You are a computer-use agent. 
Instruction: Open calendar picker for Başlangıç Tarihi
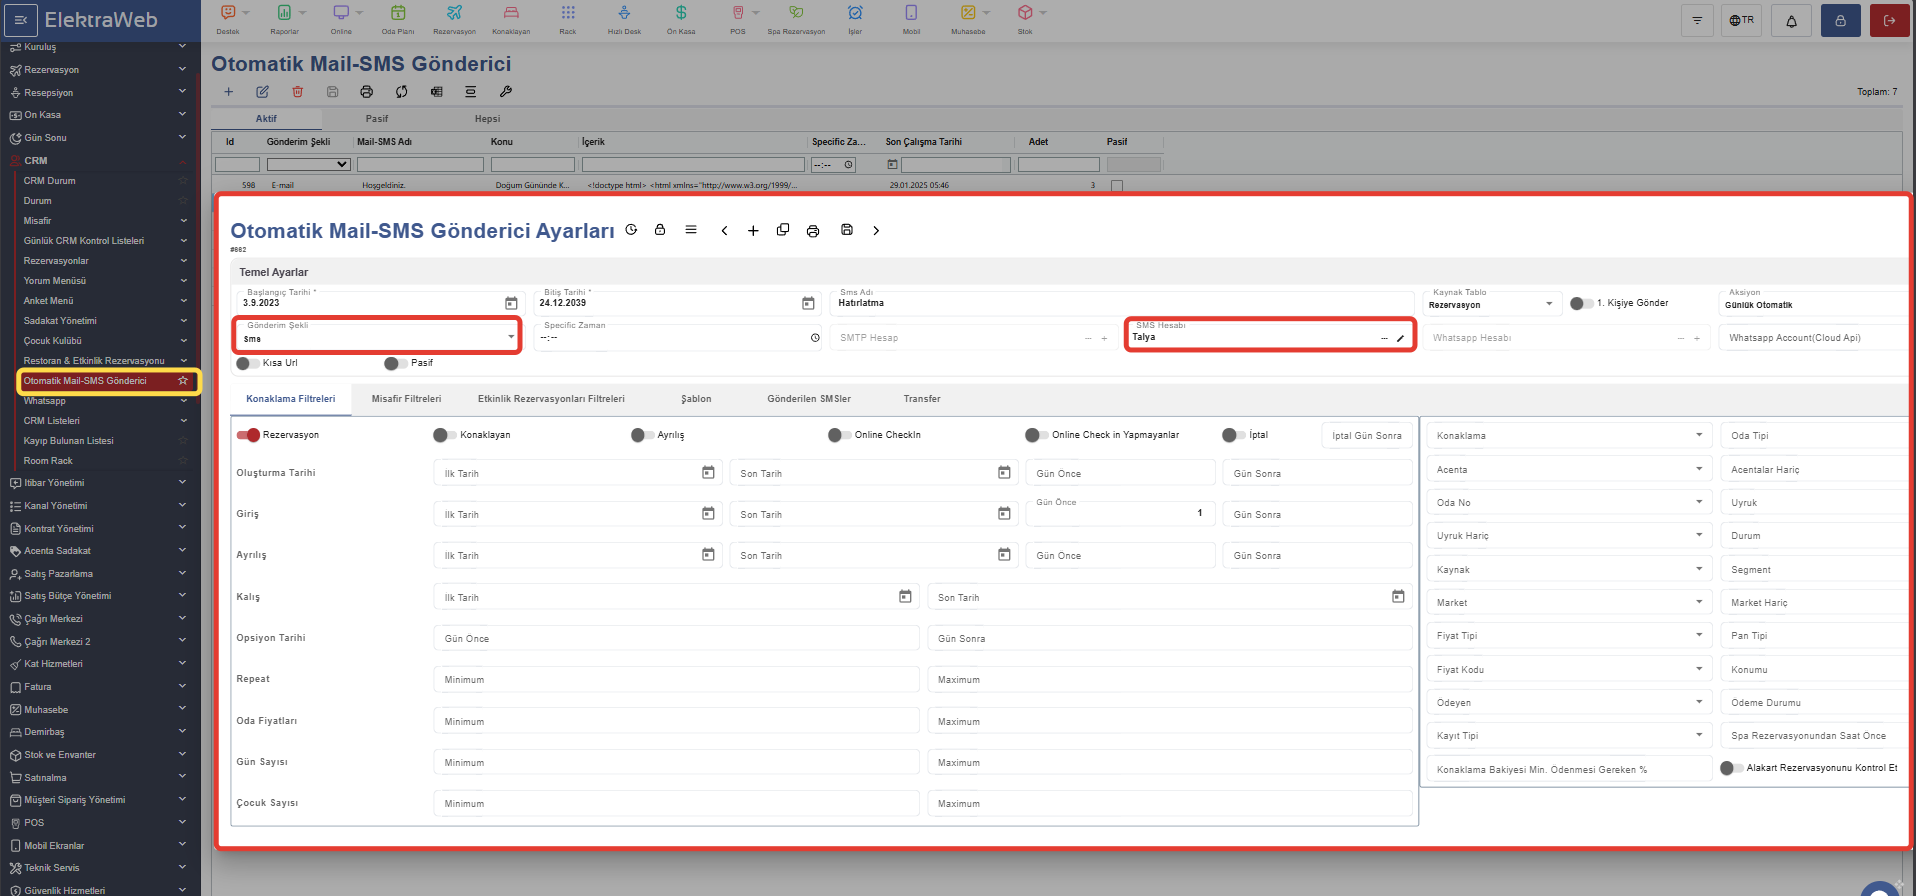[x=511, y=303]
